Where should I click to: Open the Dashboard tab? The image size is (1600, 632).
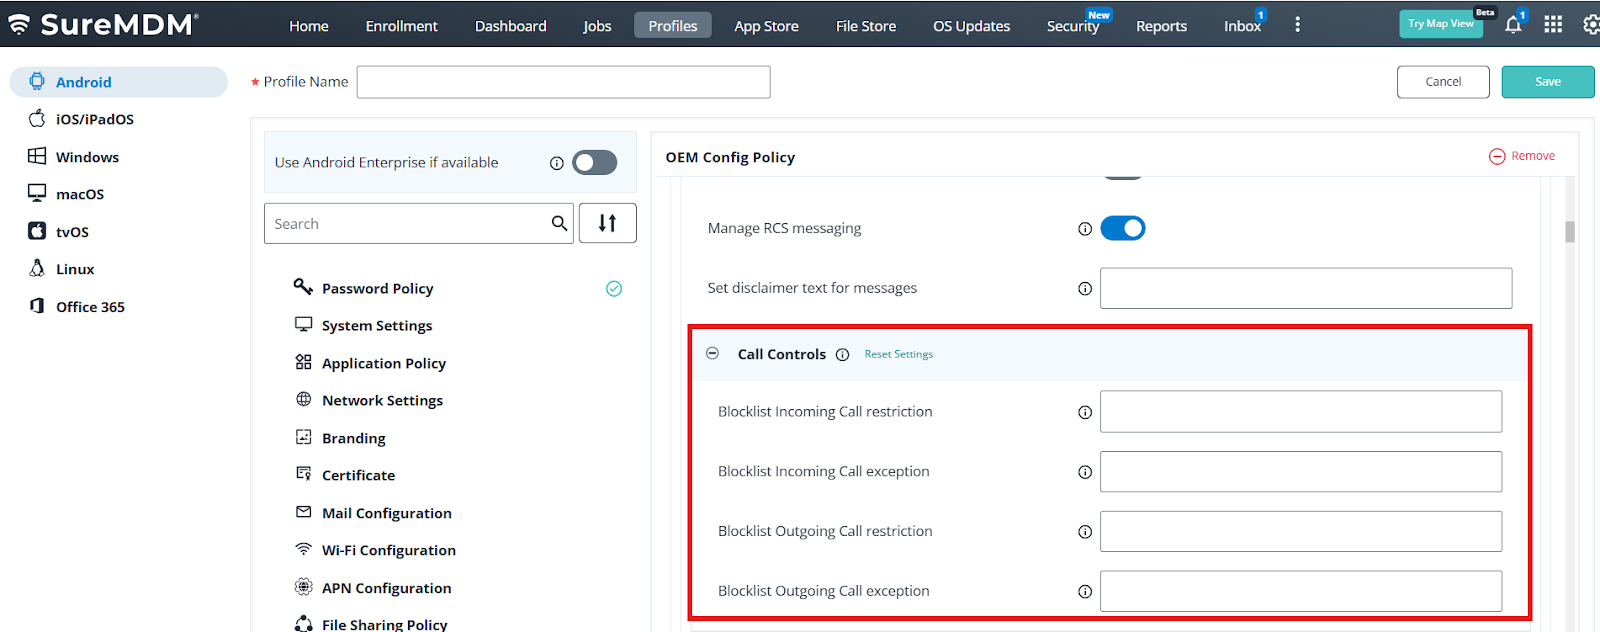click(x=510, y=26)
